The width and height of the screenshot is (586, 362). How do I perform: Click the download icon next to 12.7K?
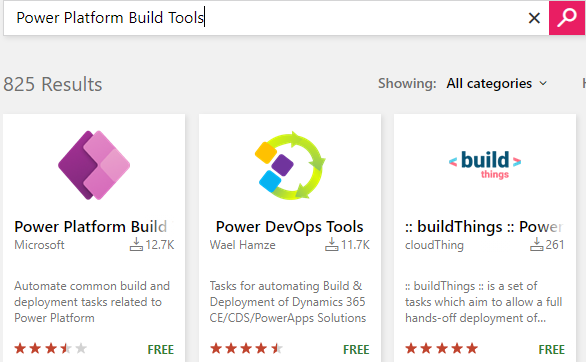pos(136,244)
